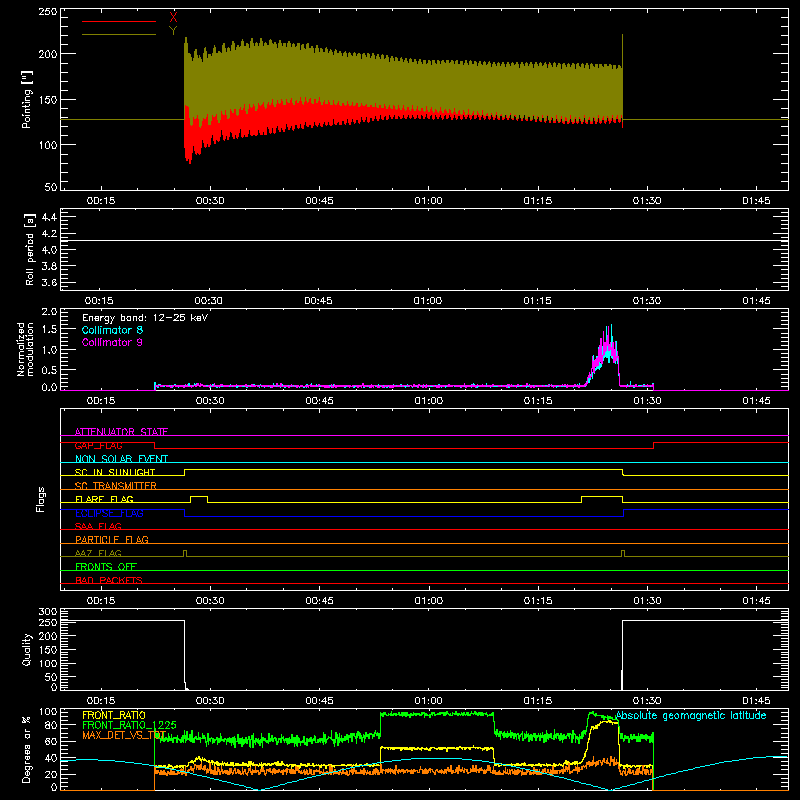Click the 300 tick on the Quality axis
The width and height of the screenshot is (800, 800).
click(48, 612)
